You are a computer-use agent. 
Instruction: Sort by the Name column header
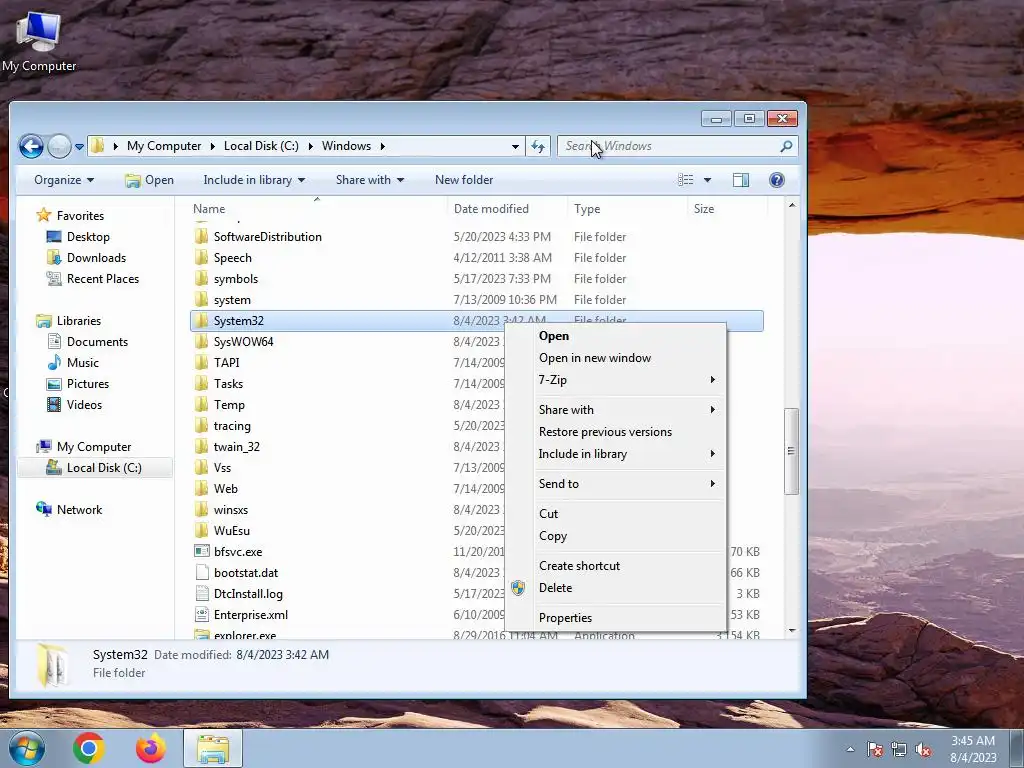(x=317, y=209)
